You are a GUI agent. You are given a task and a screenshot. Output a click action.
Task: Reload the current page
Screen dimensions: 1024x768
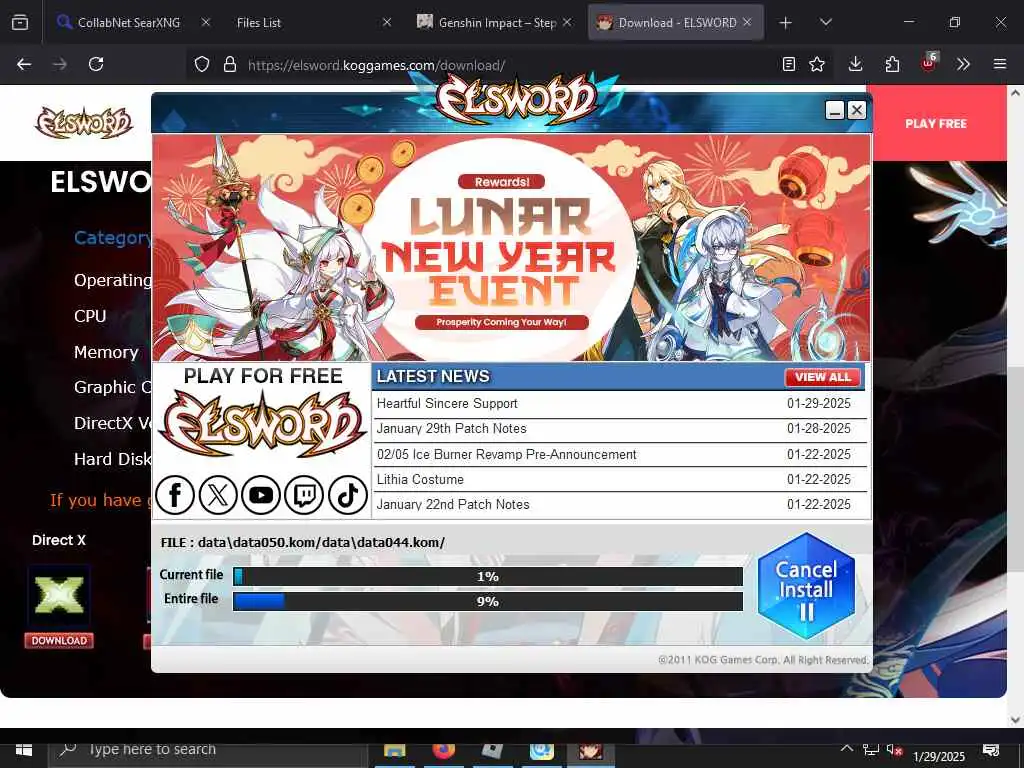pos(96,64)
